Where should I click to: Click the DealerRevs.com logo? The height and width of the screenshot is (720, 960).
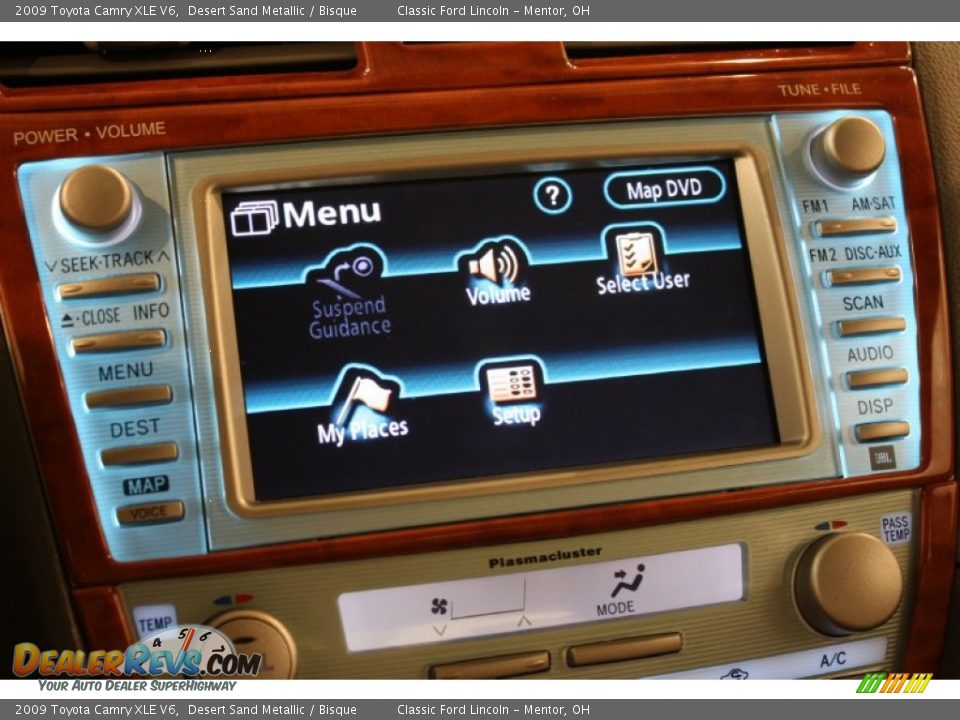coord(137,659)
